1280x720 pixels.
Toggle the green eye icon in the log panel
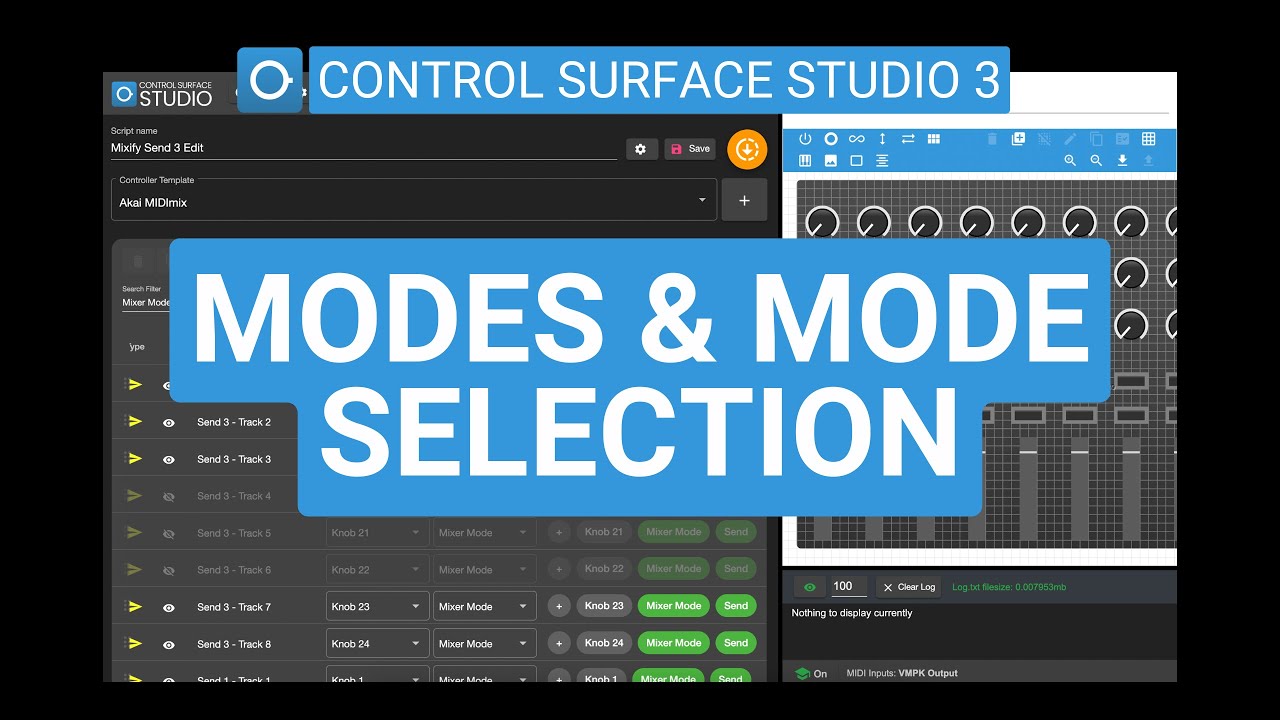[810, 587]
